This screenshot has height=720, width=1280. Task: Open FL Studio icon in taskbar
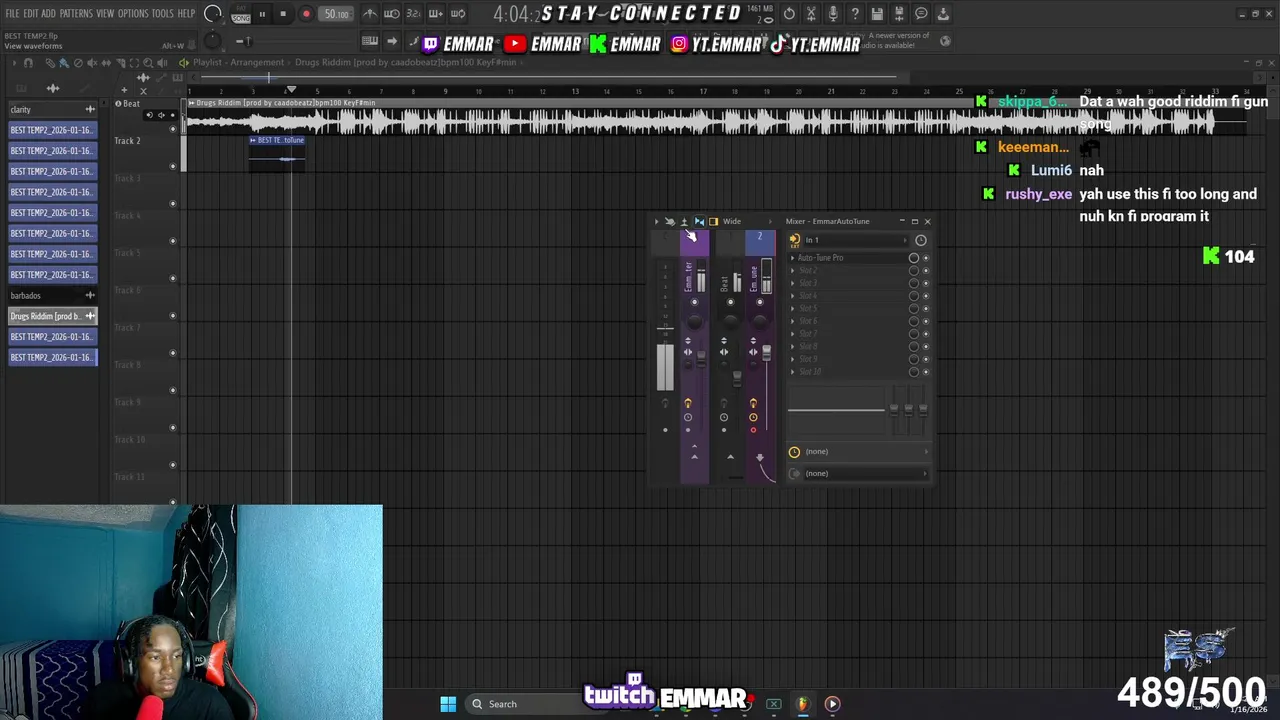coord(802,704)
